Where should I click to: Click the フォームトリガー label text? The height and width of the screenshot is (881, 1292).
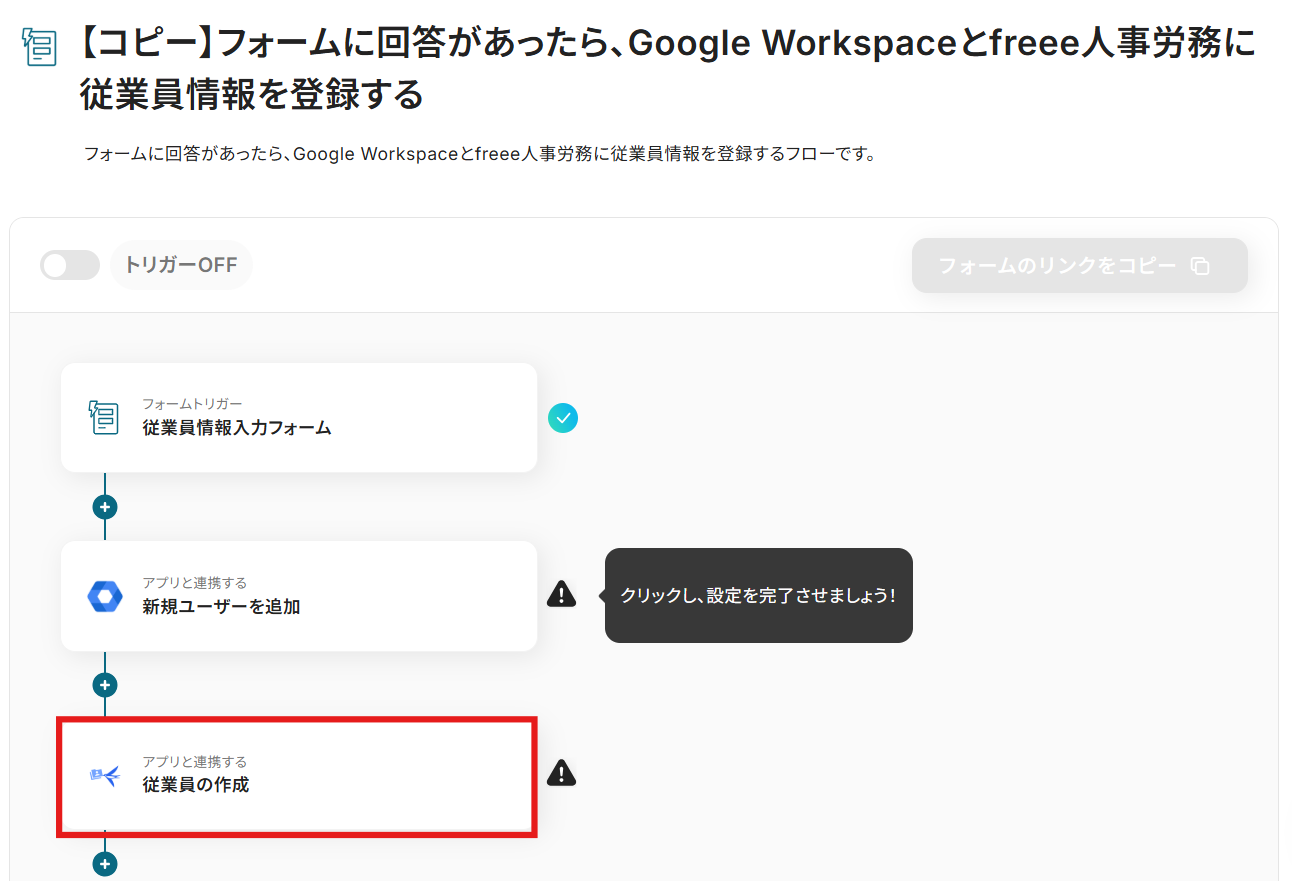coord(192,404)
